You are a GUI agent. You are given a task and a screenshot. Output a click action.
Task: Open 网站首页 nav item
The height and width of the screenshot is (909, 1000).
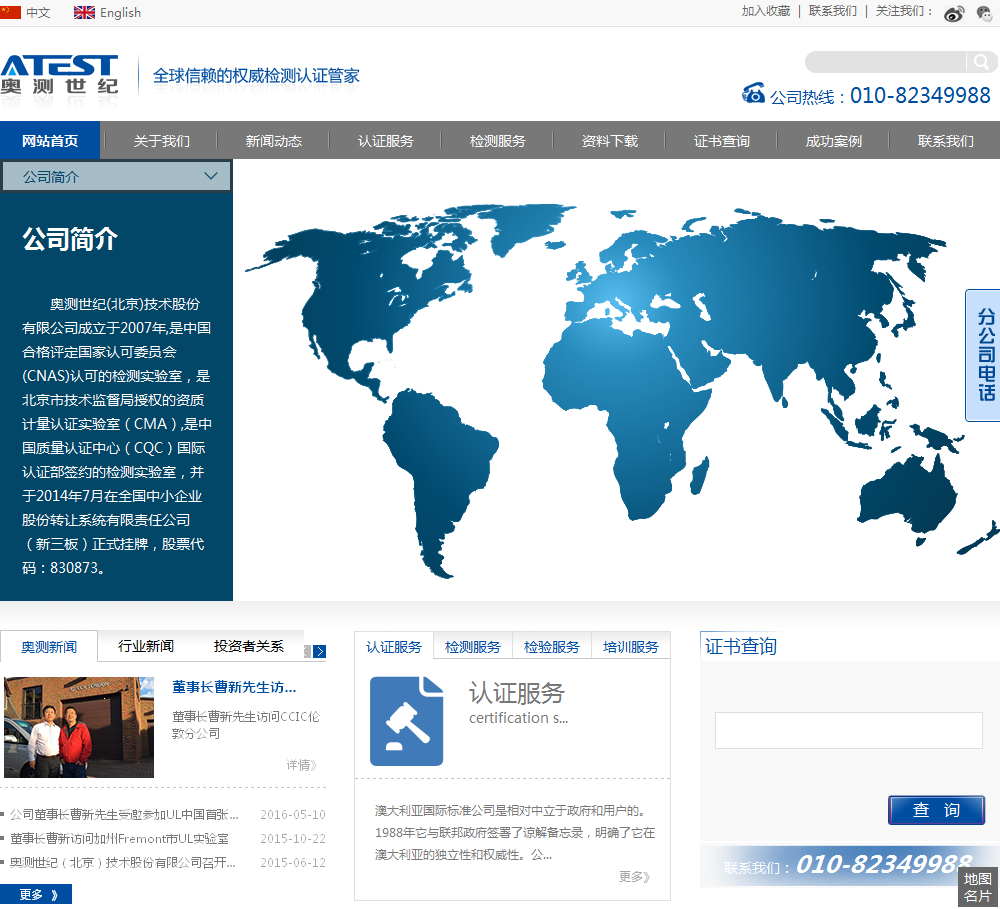coord(50,140)
